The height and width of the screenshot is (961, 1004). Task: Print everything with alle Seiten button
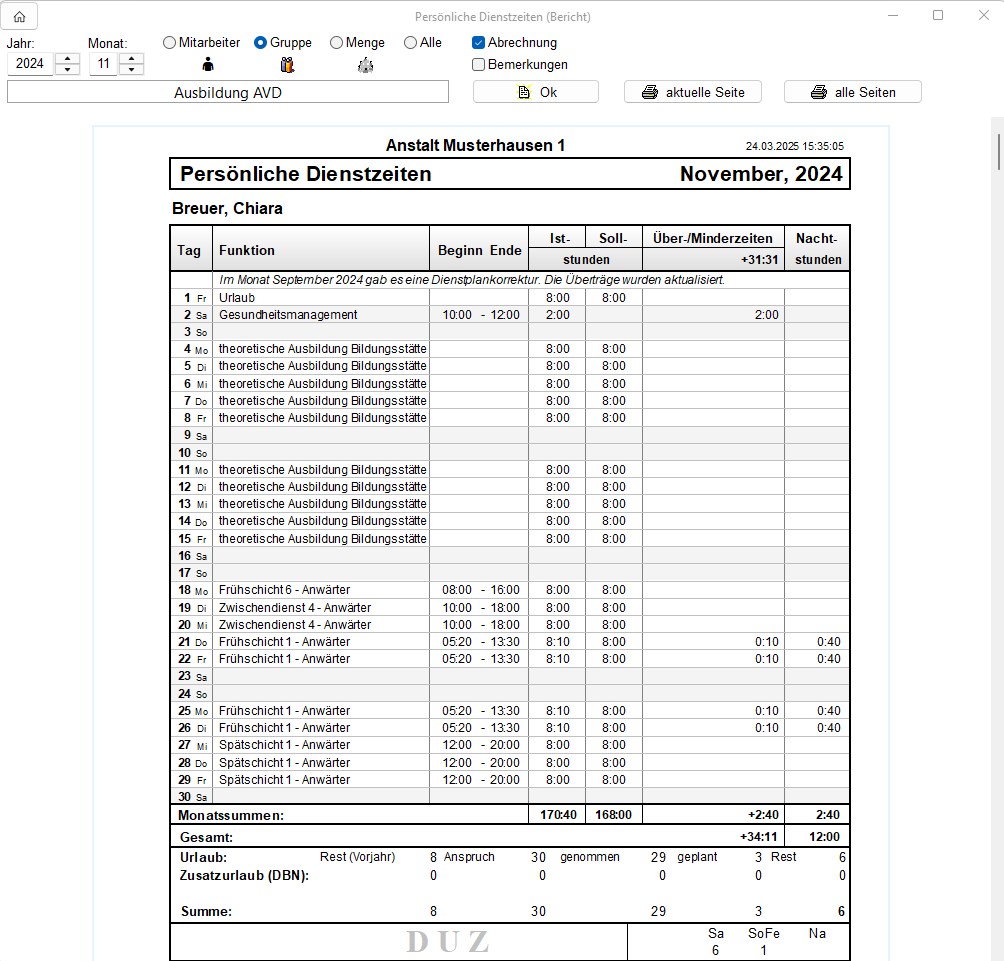852,92
